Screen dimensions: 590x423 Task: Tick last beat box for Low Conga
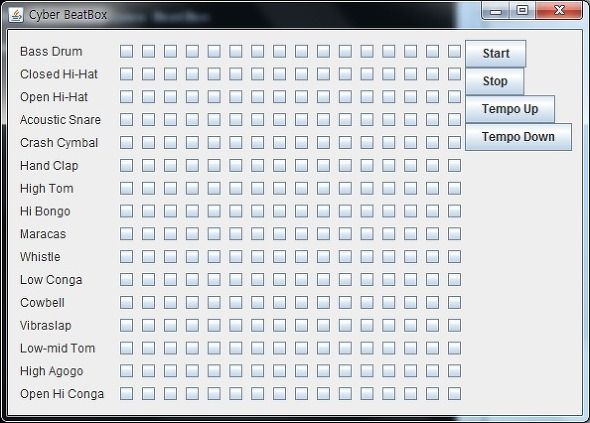(455, 280)
